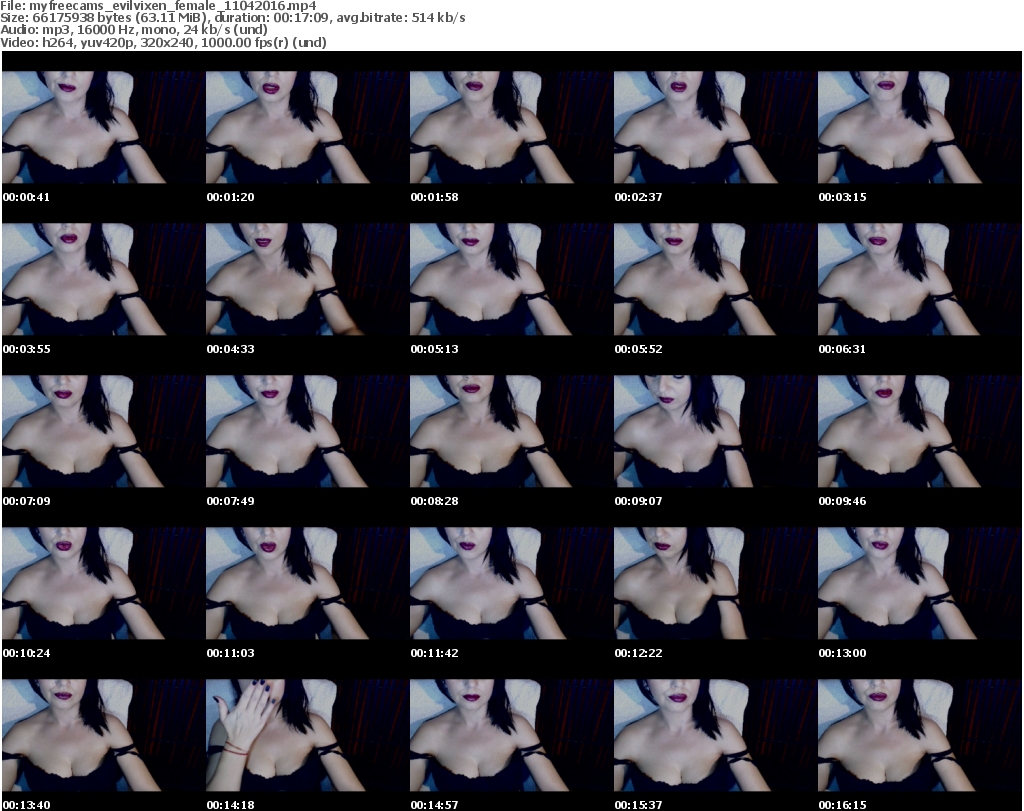Viewport: 1024px width, 811px height.
Task: Click the timestamp text '00:14:18'
Action: 231,805
